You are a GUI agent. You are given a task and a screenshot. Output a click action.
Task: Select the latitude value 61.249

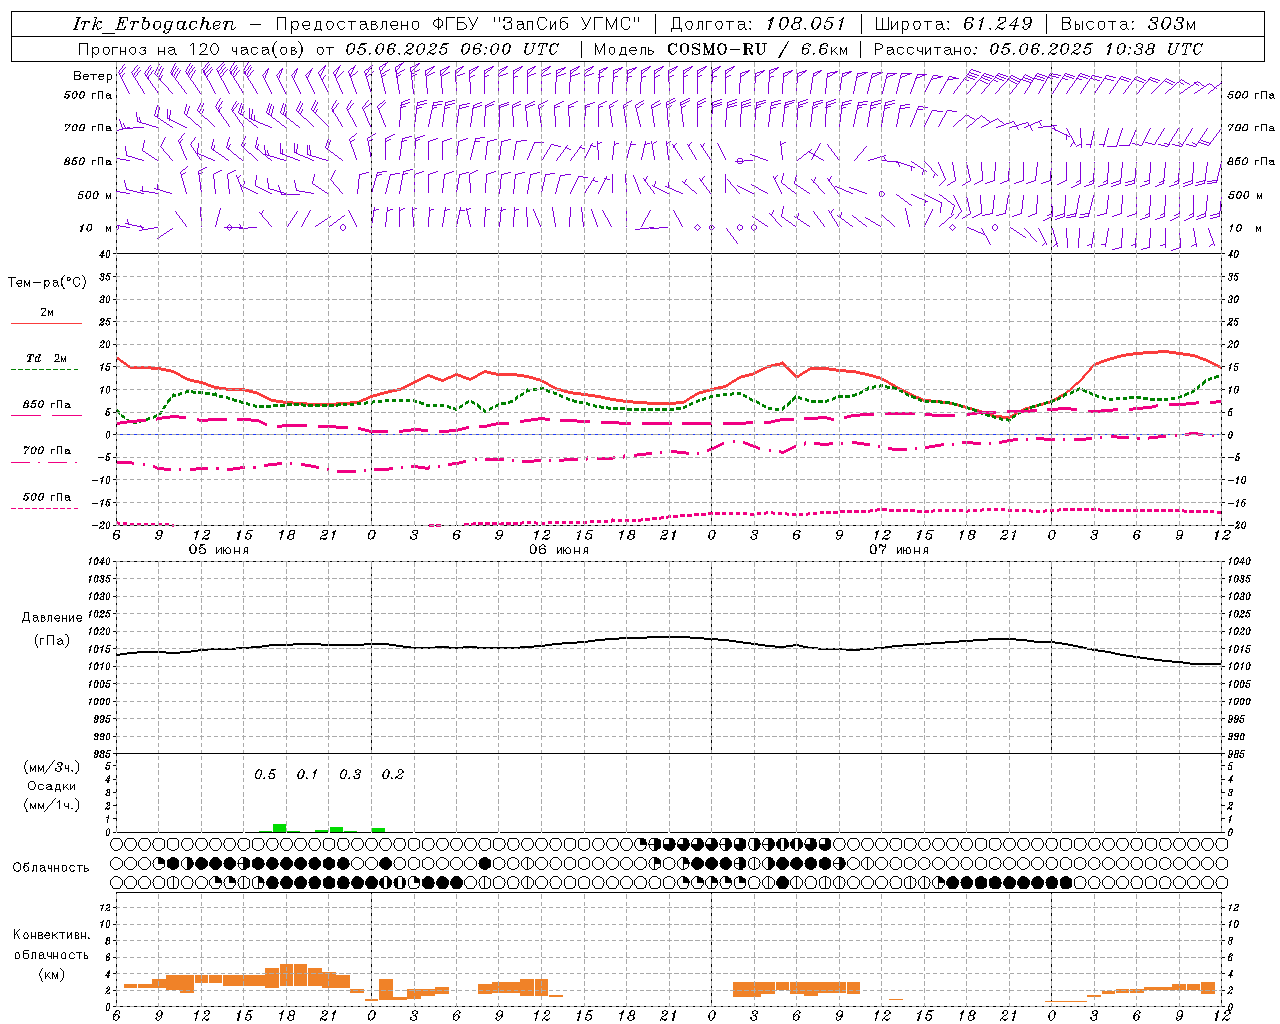point(997,24)
